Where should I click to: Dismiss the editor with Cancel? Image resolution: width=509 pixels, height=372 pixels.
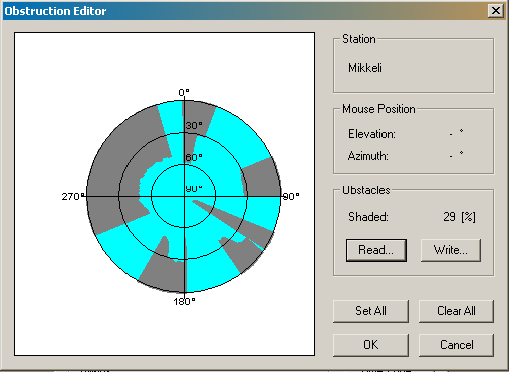point(456,345)
